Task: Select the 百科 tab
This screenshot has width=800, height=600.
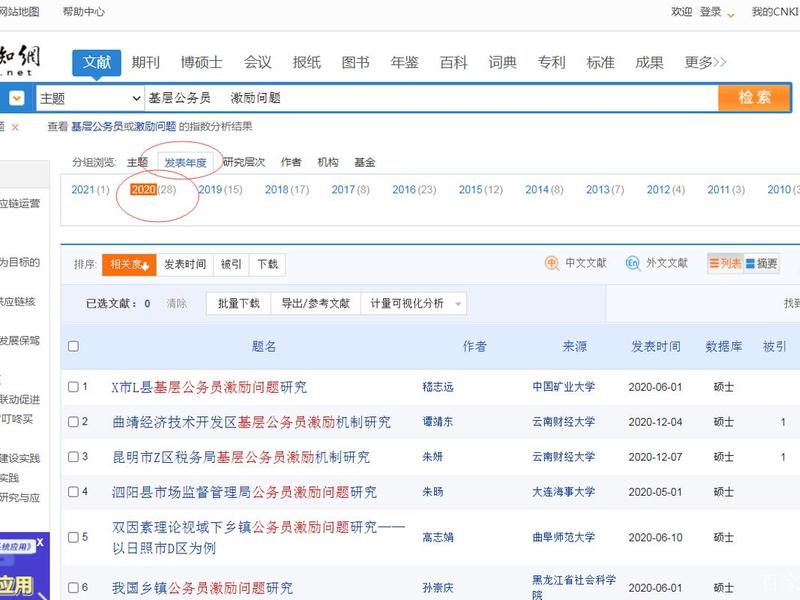Action: click(454, 62)
